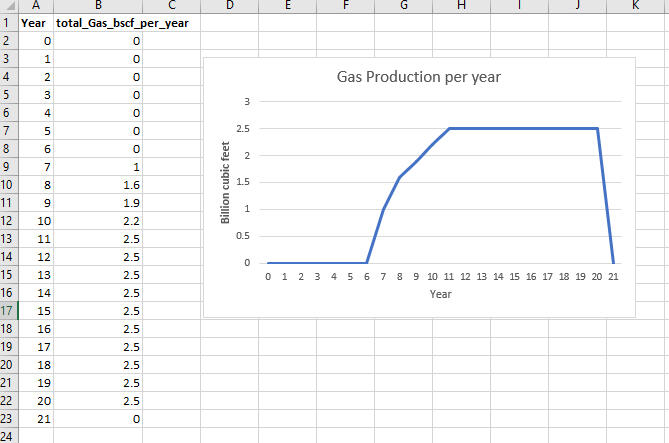Viewport: 669px width, 443px height.
Task: Click the blue gas production line series
Action: click(x=523, y=128)
